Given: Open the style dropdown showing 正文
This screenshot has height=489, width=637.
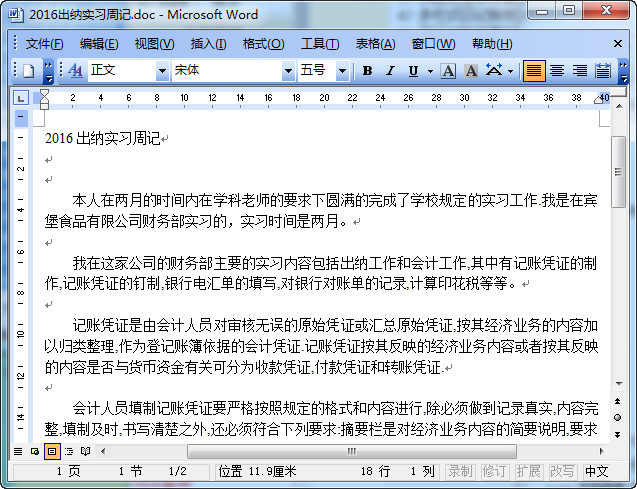Looking at the screenshot, I should tap(162, 71).
